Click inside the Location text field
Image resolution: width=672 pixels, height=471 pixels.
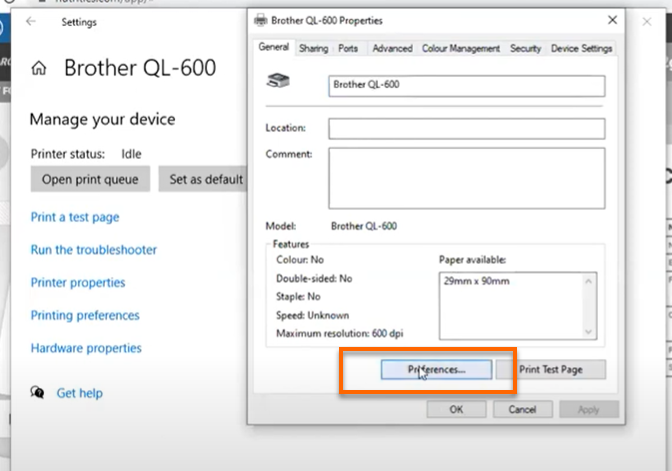(466, 128)
